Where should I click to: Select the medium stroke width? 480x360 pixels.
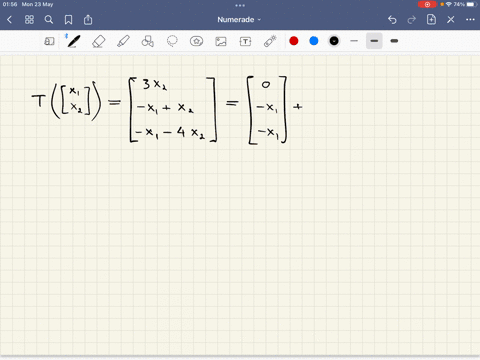click(x=374, y=41)
